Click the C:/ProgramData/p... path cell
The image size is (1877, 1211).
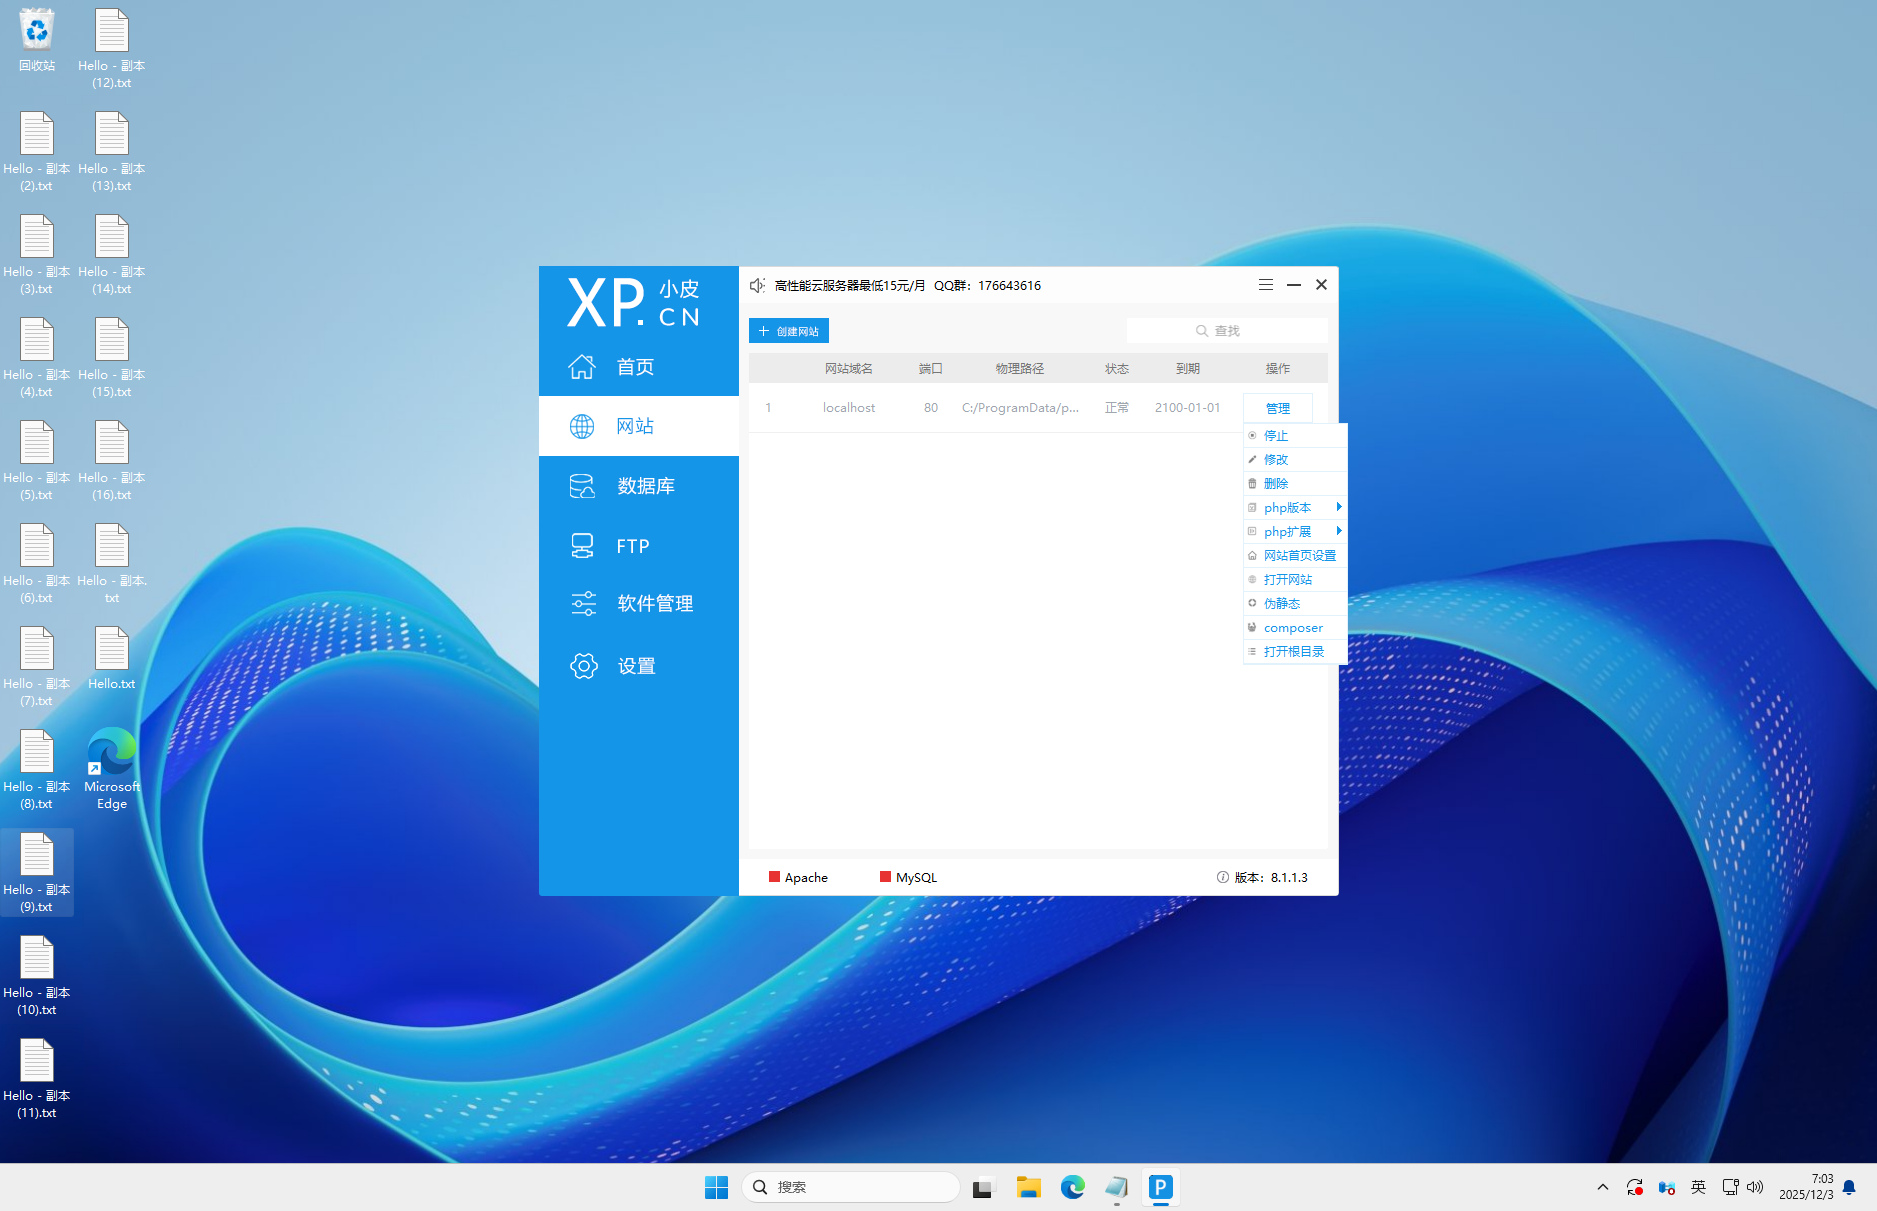(x=1020, y=408)
